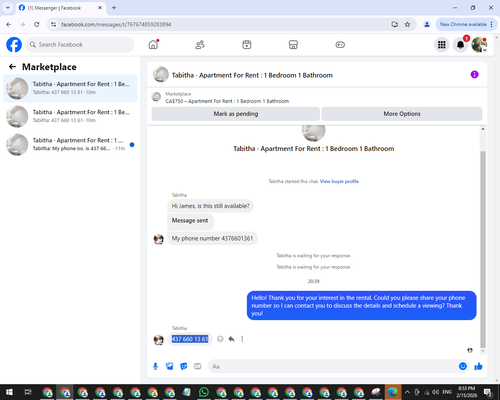The width and height of the screenshot is (500, 400).
Task: Click the 'Hi James, is this still available?' message
Action: [x=210, y=206]
